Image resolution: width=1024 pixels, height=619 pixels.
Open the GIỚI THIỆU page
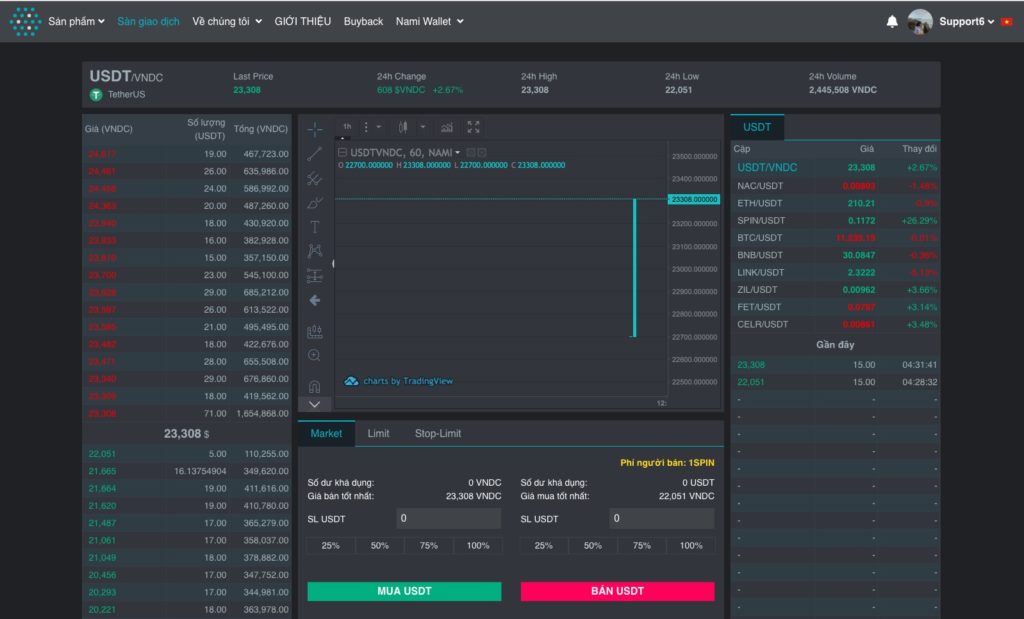point(302,22)
